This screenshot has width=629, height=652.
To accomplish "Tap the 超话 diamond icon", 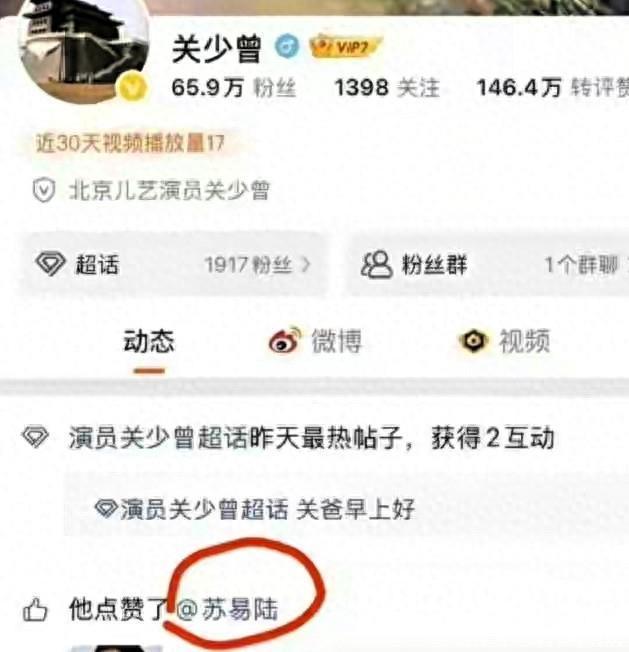I will (50, 264).
